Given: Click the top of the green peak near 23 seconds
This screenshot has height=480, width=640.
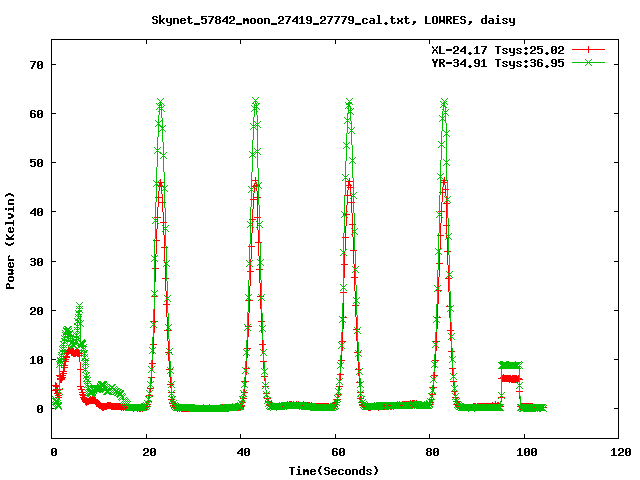Looking at the screenshot, I should pos(161,102).
